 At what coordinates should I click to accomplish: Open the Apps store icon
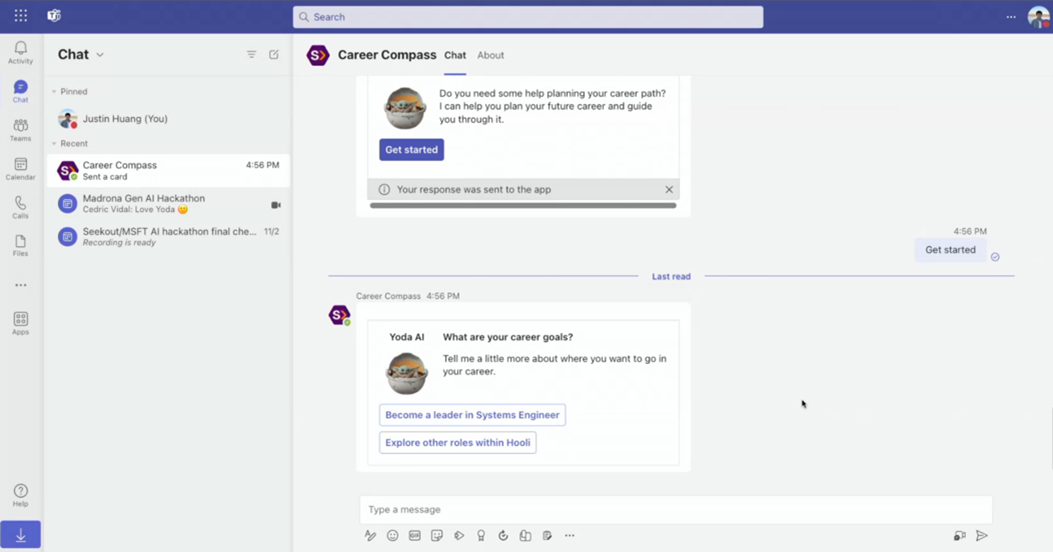tap(20, 323)
